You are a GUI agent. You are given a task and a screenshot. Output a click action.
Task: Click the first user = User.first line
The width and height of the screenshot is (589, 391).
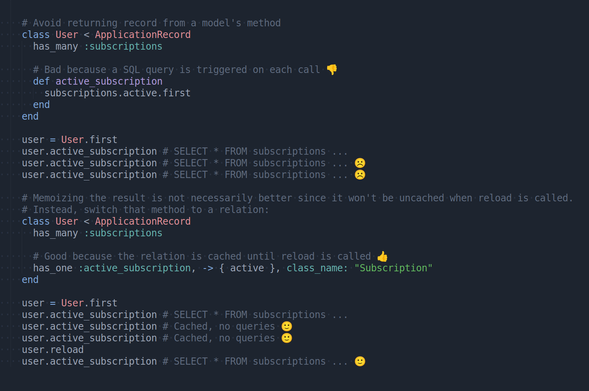click(x=69, y=139)
